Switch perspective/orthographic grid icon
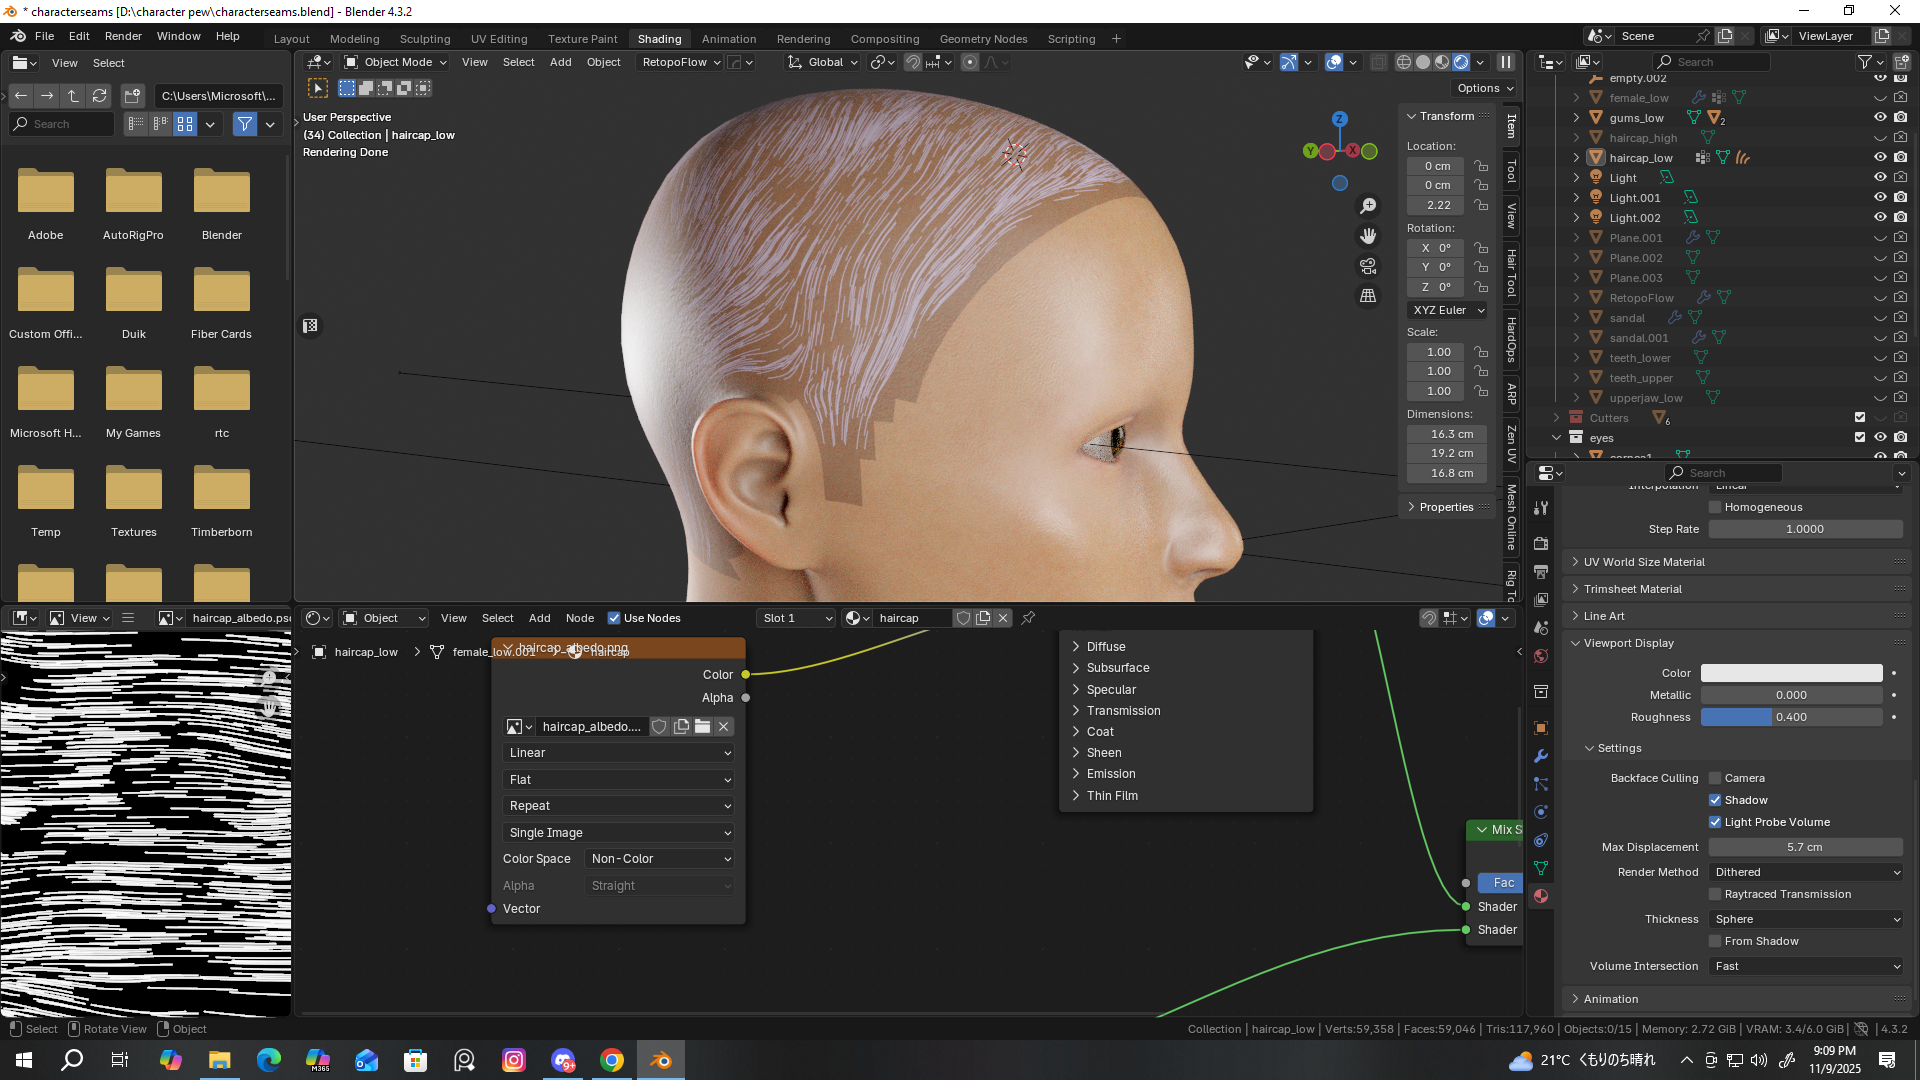Screen dimensions: 1920x1080 click(1368, 296)
